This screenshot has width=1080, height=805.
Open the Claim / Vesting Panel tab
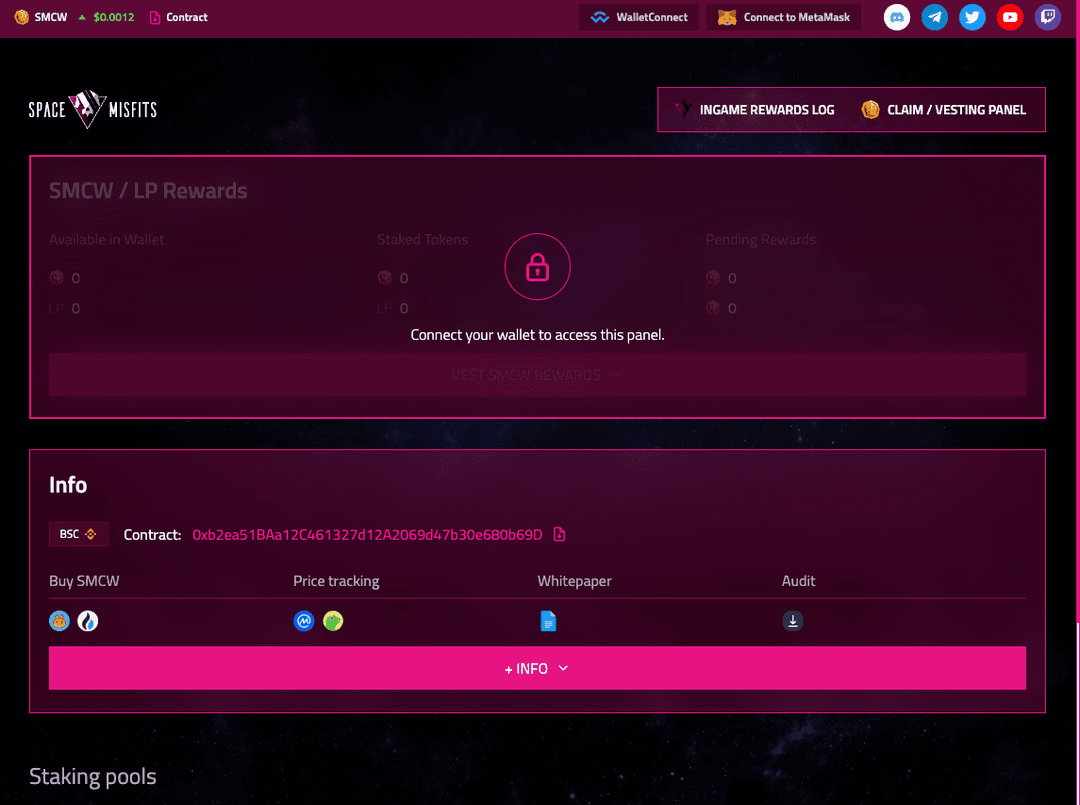pyautogui.click(x=944, y=109)
